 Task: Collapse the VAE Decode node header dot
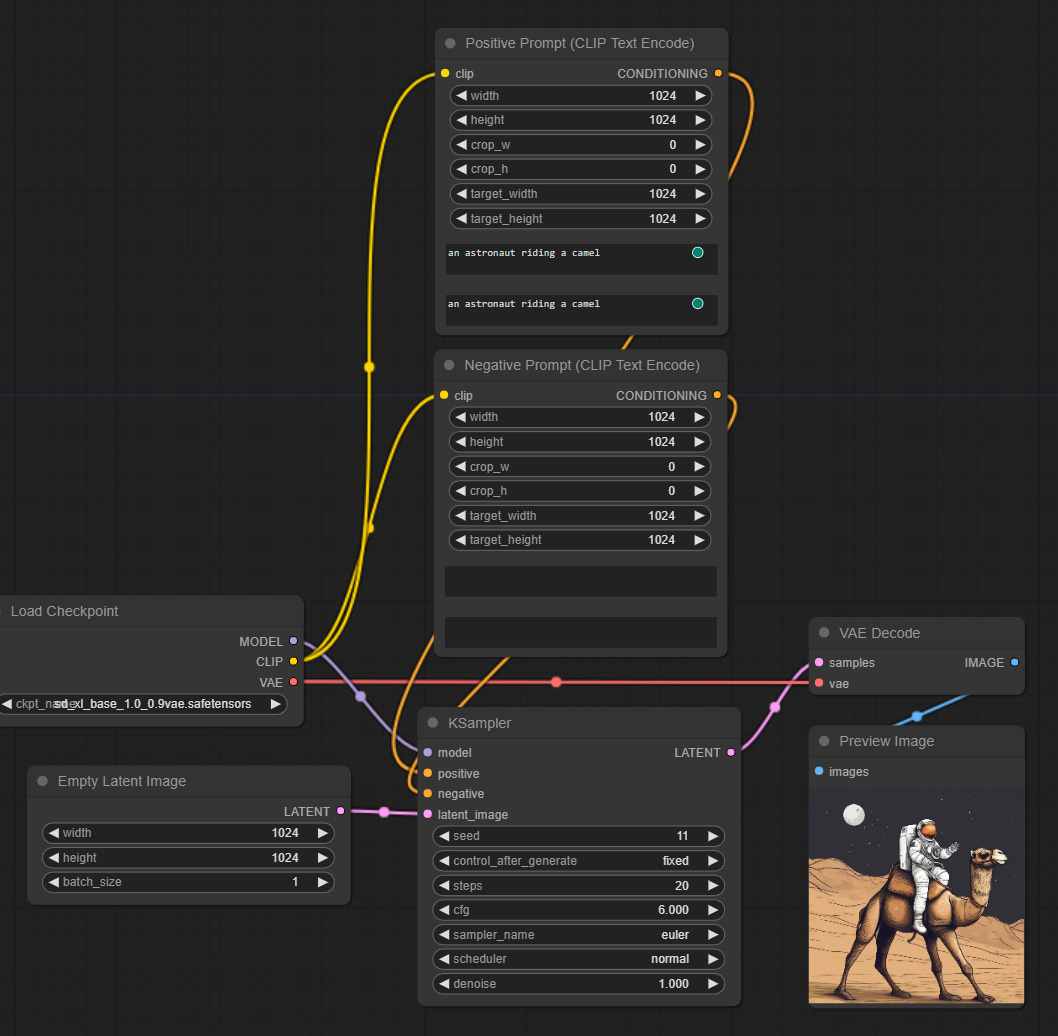823,632
